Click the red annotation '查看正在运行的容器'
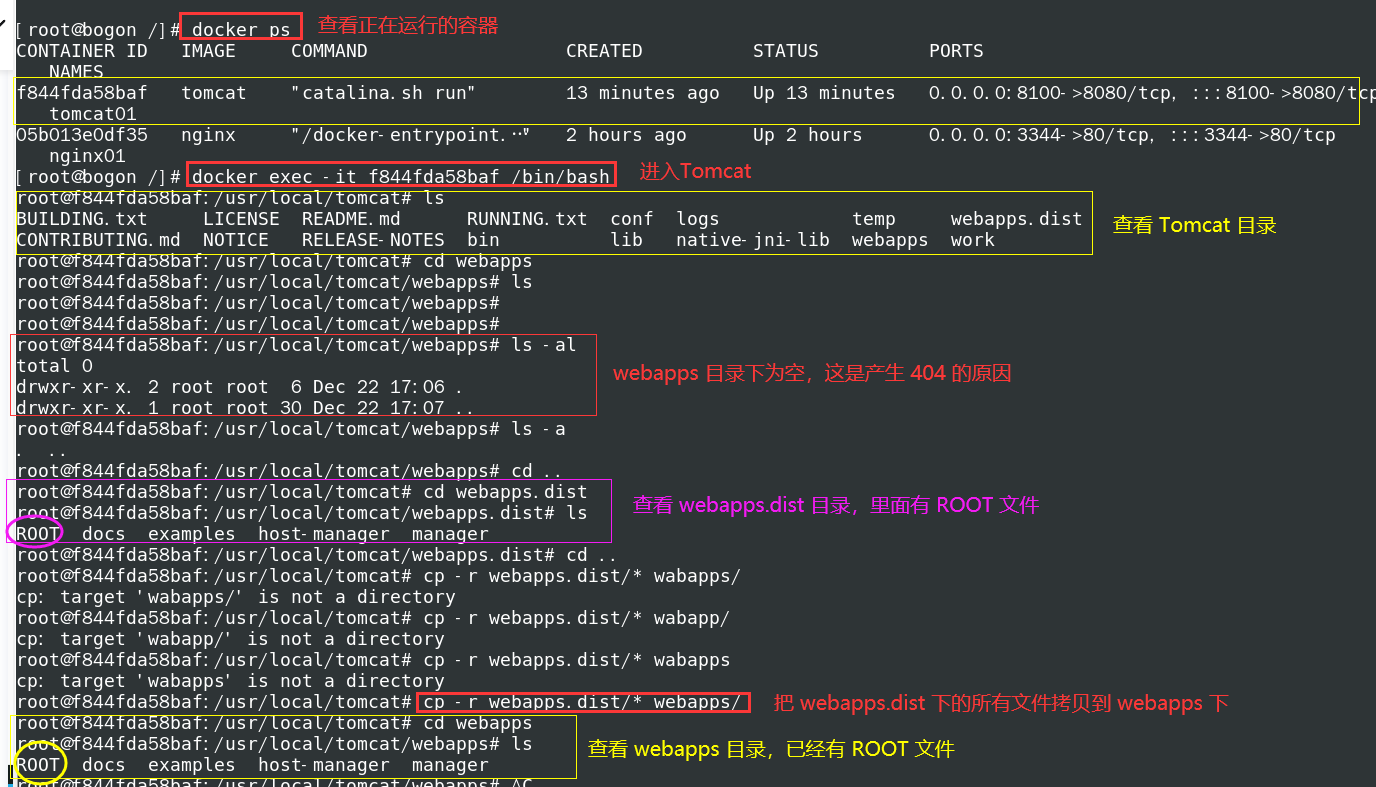Screen dimensions: 1376x787 (407, 25)
